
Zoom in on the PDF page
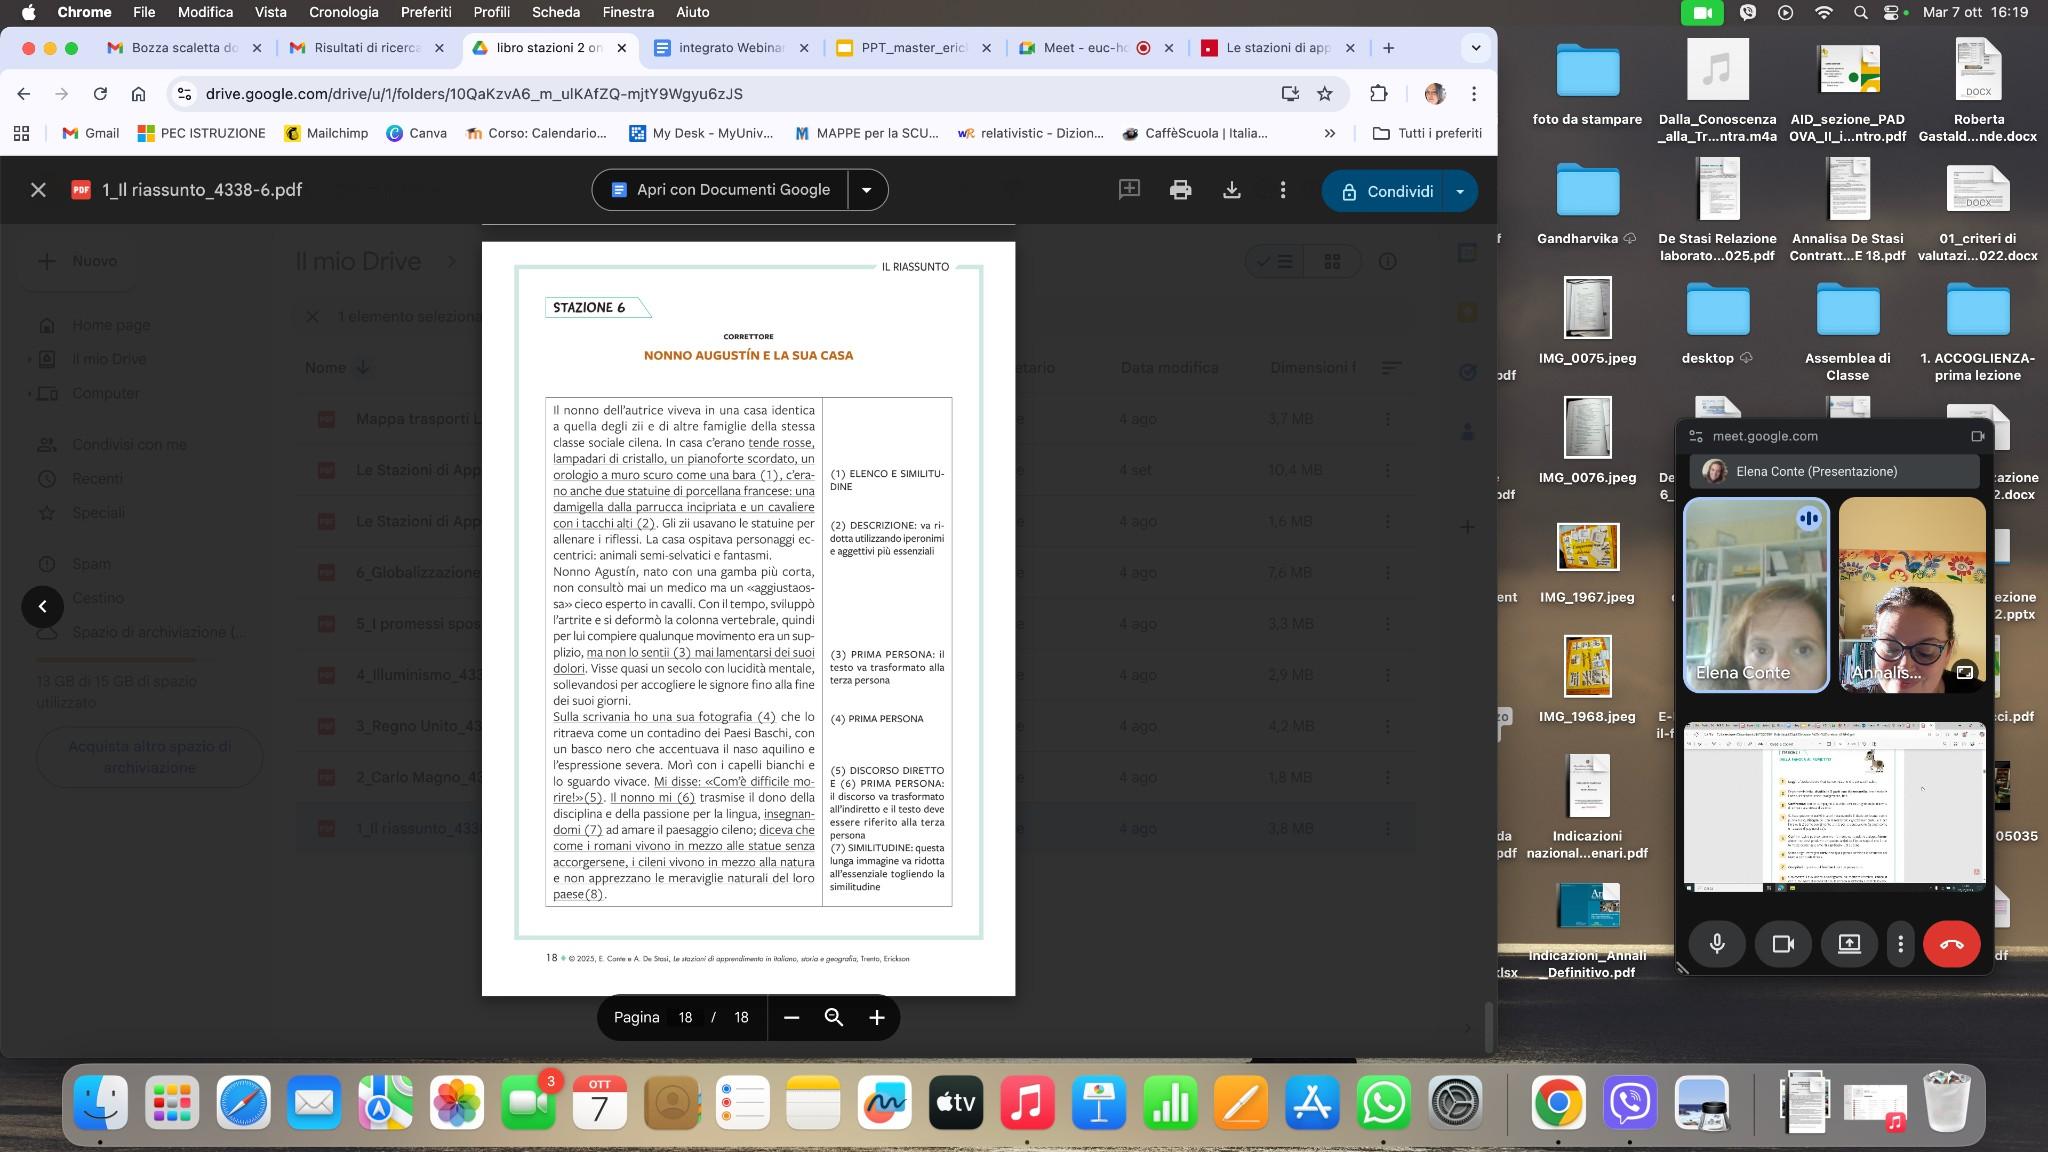(877, 1017)
